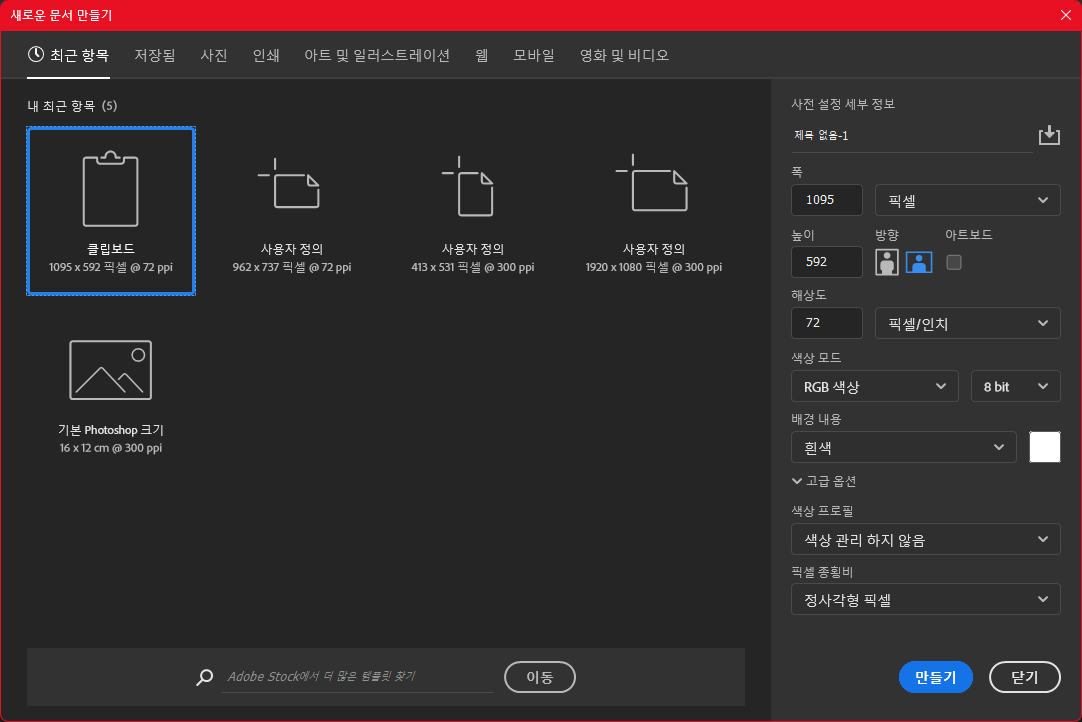
Task: Click the 폭 width input field
Action: (x=827, y=200)
